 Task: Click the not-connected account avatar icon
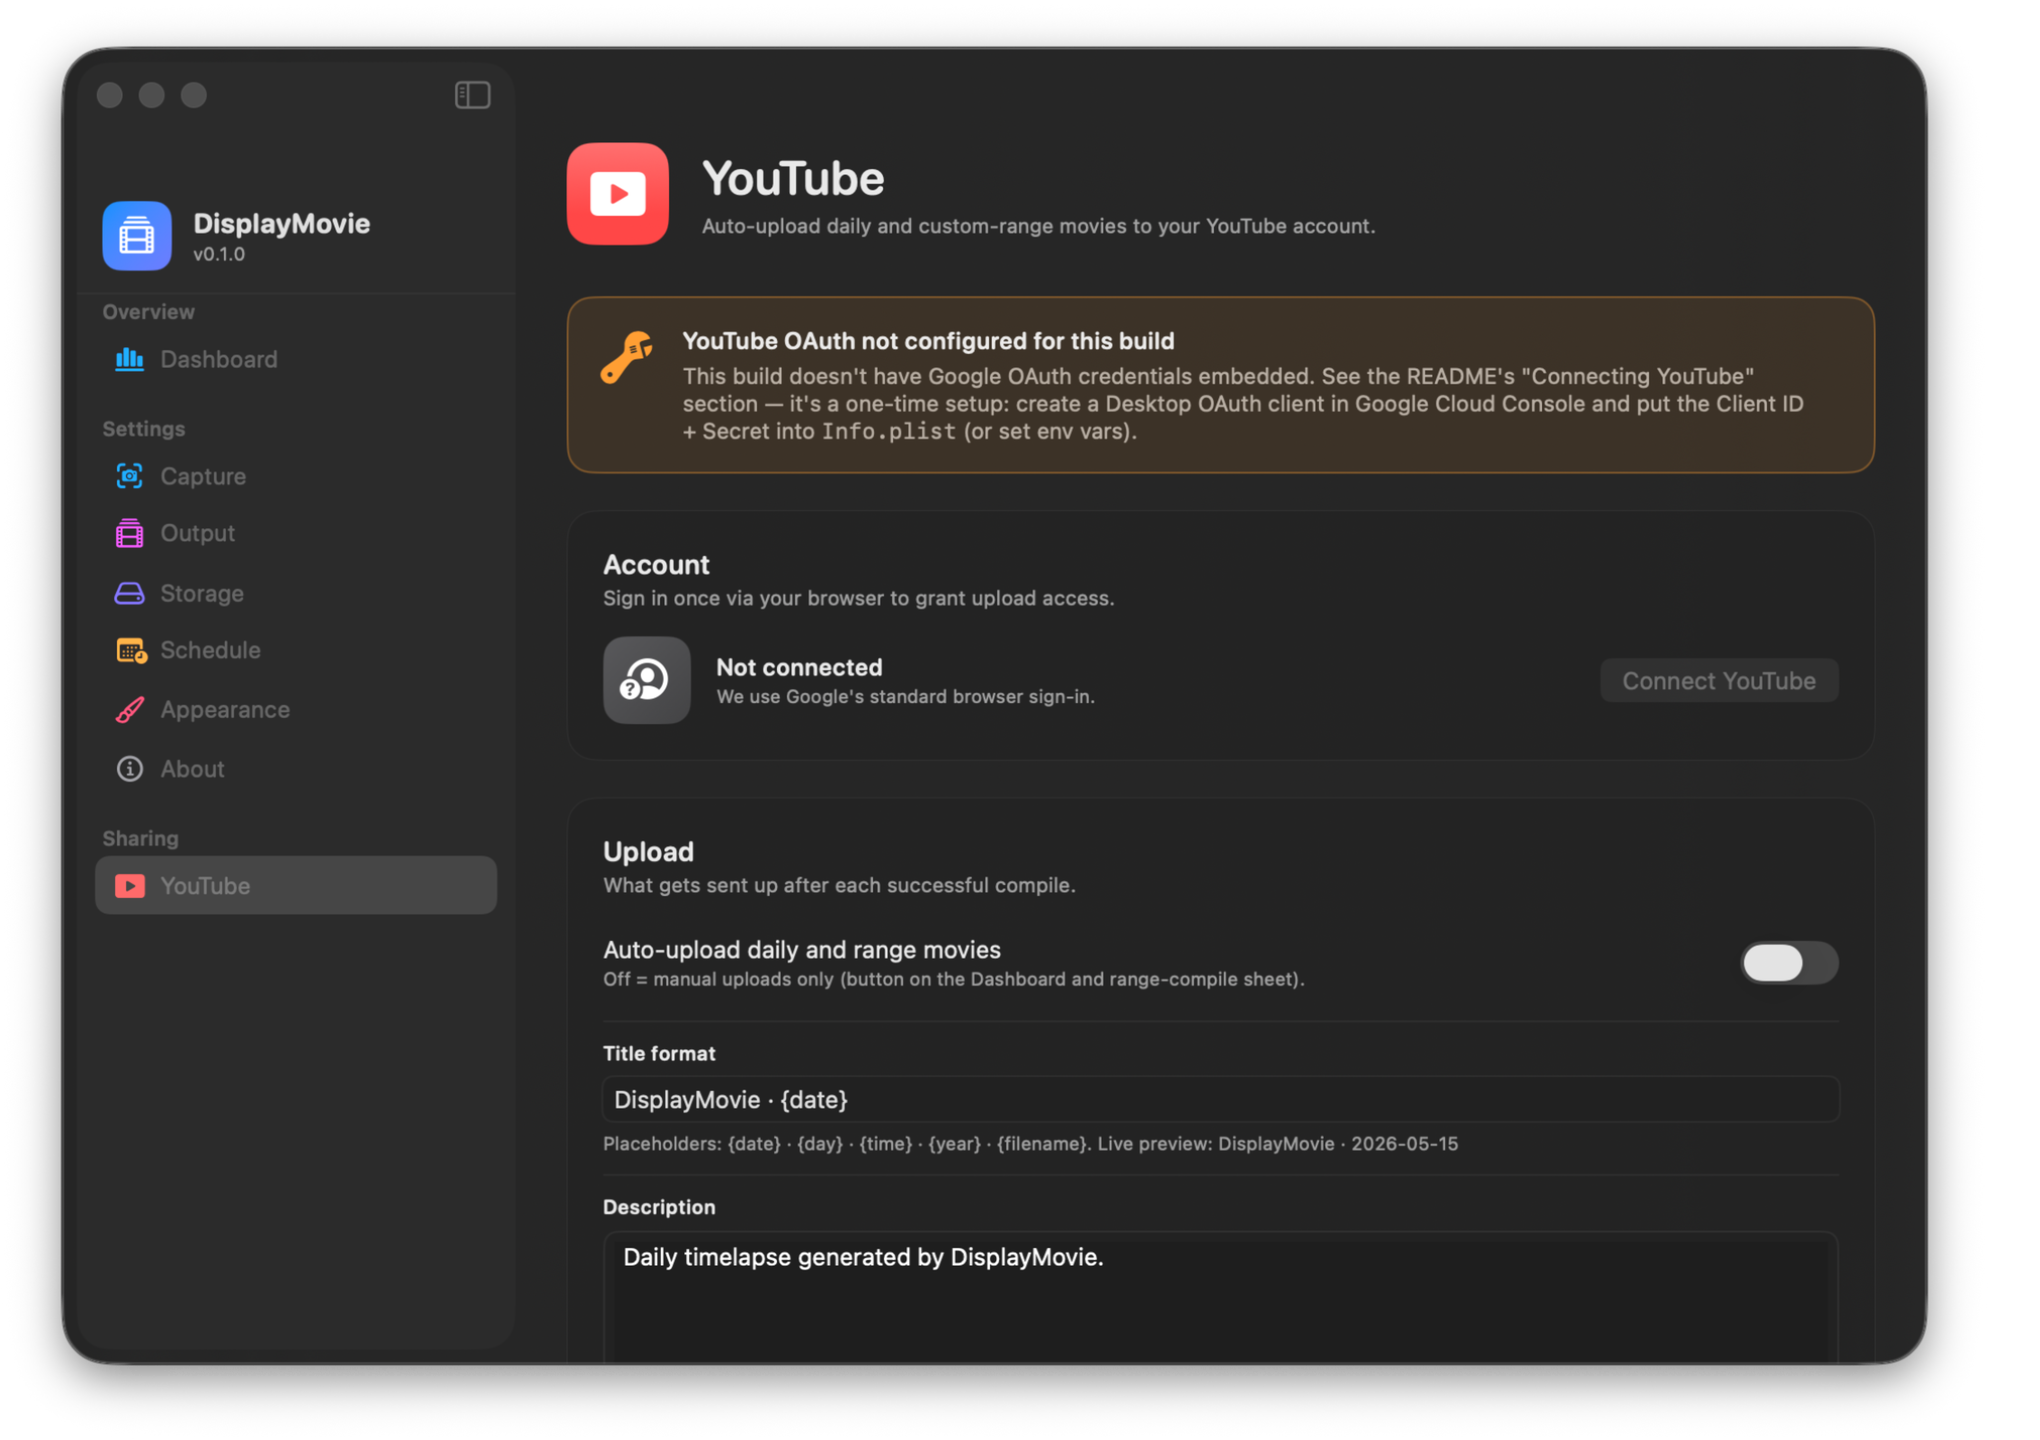pos(646,680)
